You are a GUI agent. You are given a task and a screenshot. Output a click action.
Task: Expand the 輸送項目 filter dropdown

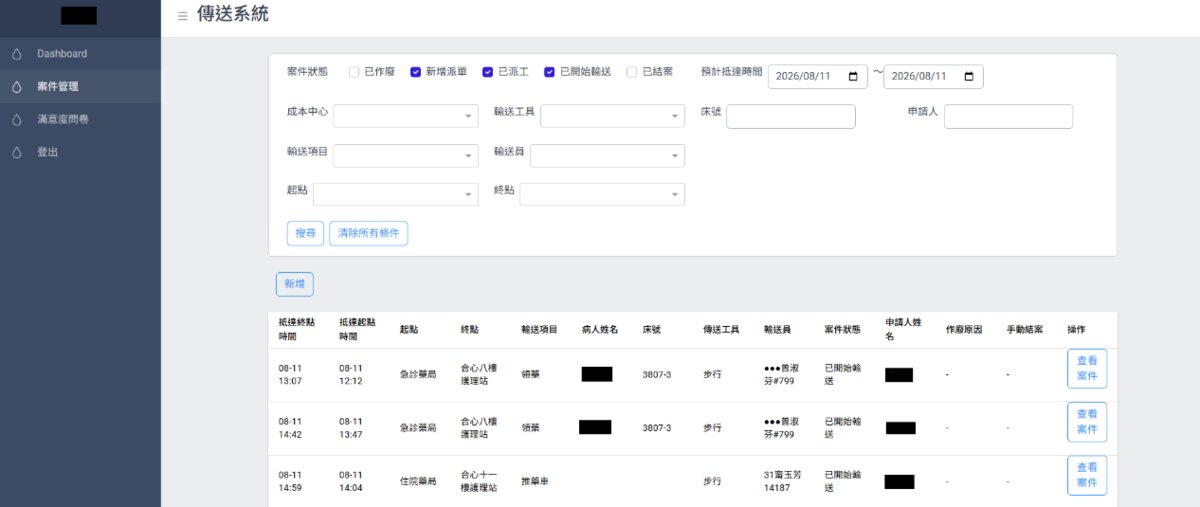point(406,156)
